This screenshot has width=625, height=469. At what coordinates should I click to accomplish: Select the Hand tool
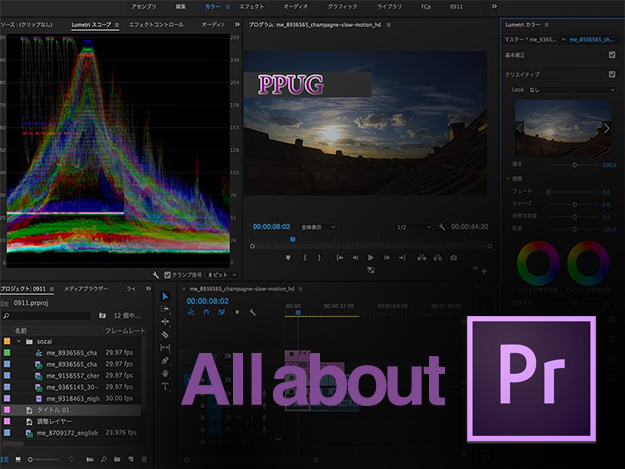click(x=166, y=373)
